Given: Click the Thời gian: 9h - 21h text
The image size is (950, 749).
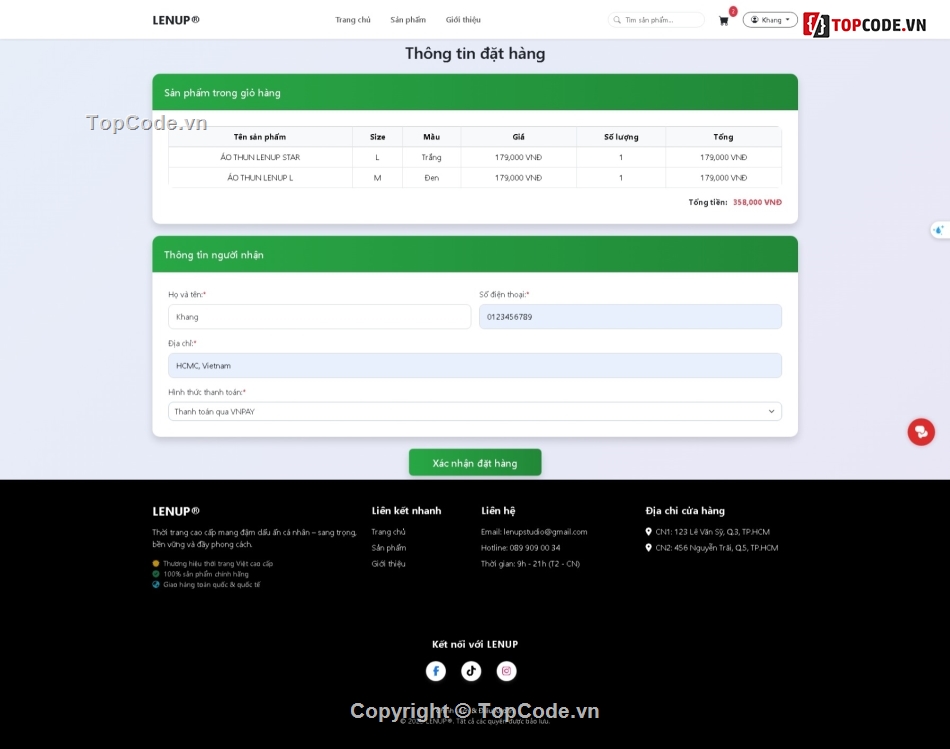Looking at the screenshot, I should coord(530,564).
